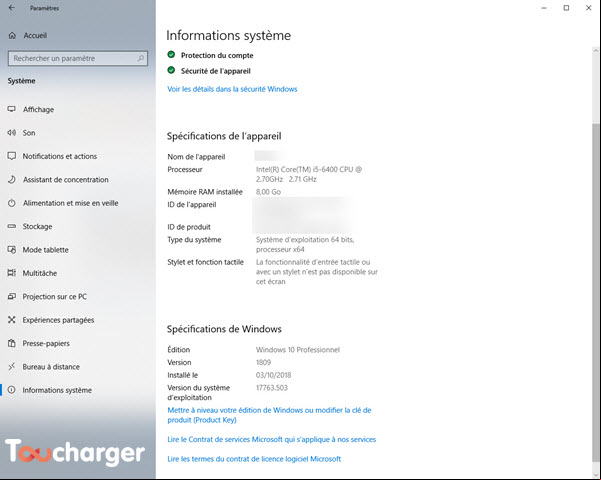Viewport: 601px width, 480px height.
Task: Click the processor value Intel Core i5-6400
Action: [x=309, y=174]
